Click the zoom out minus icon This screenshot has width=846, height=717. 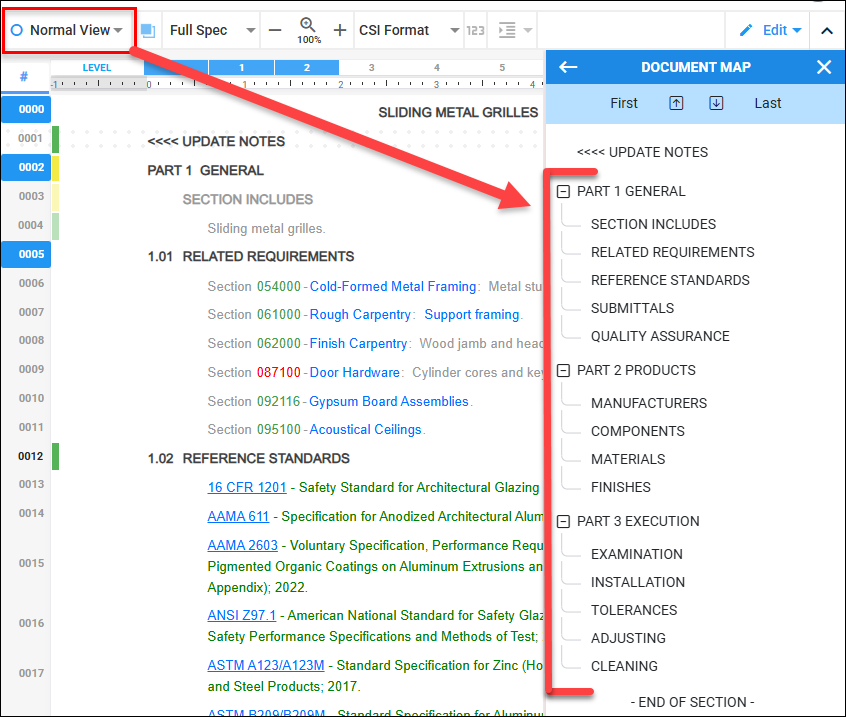pyautogui.click(x=275, y=30)
